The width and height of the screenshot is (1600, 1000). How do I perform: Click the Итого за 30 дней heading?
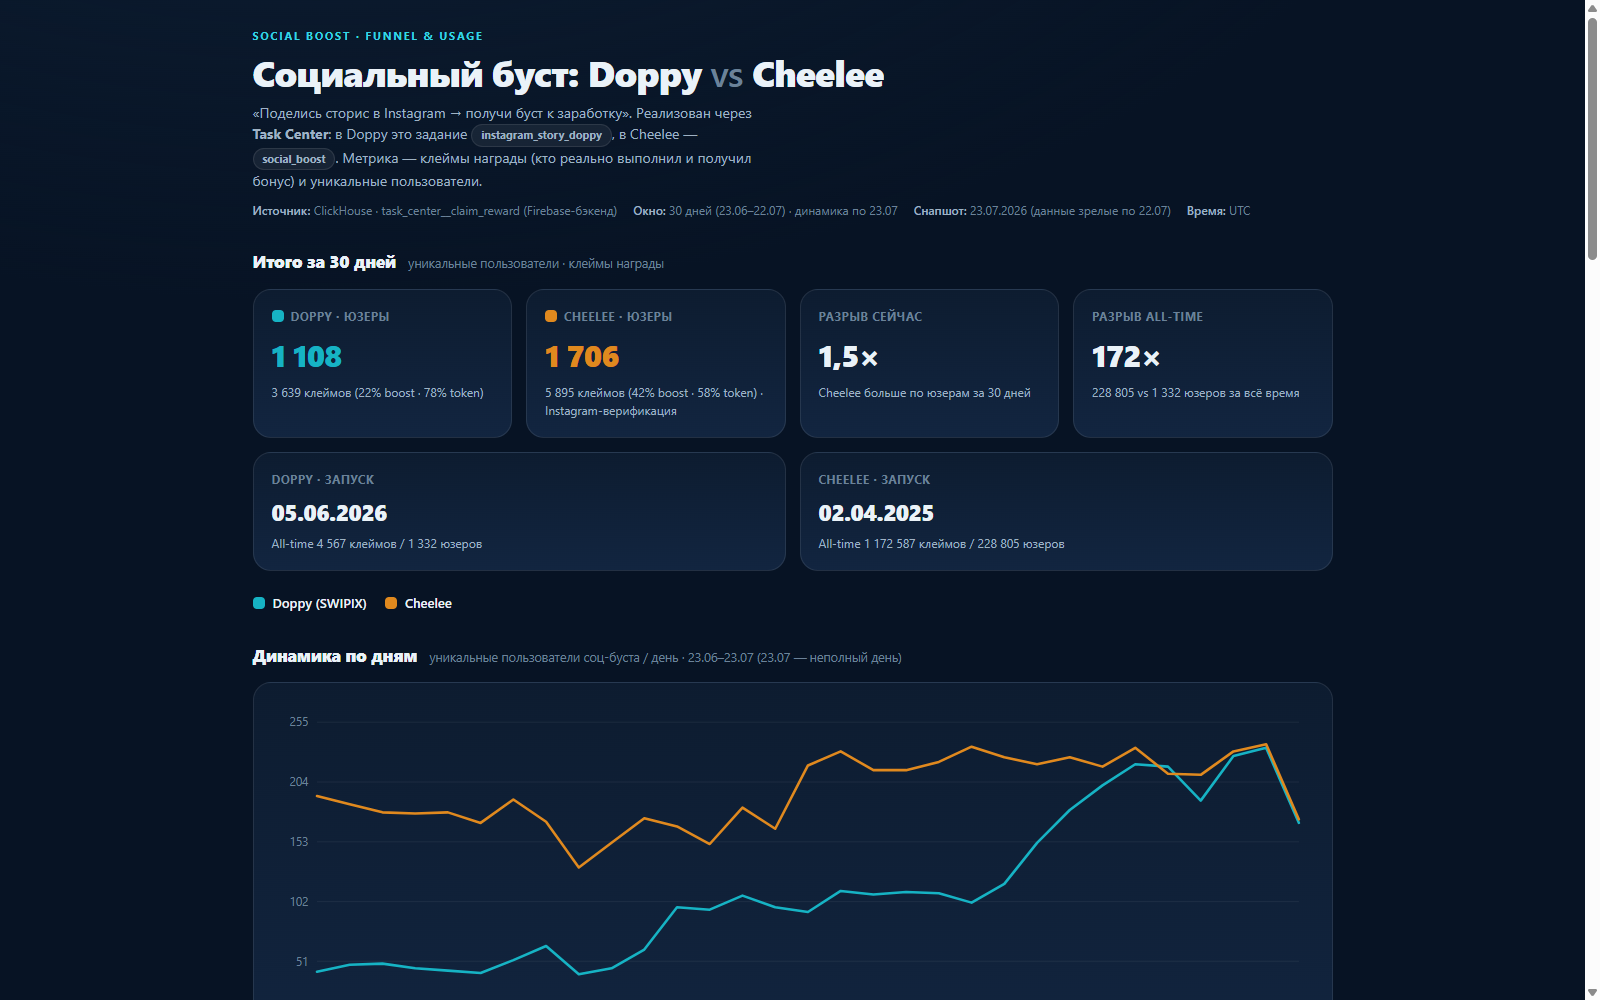pos(324,262)
